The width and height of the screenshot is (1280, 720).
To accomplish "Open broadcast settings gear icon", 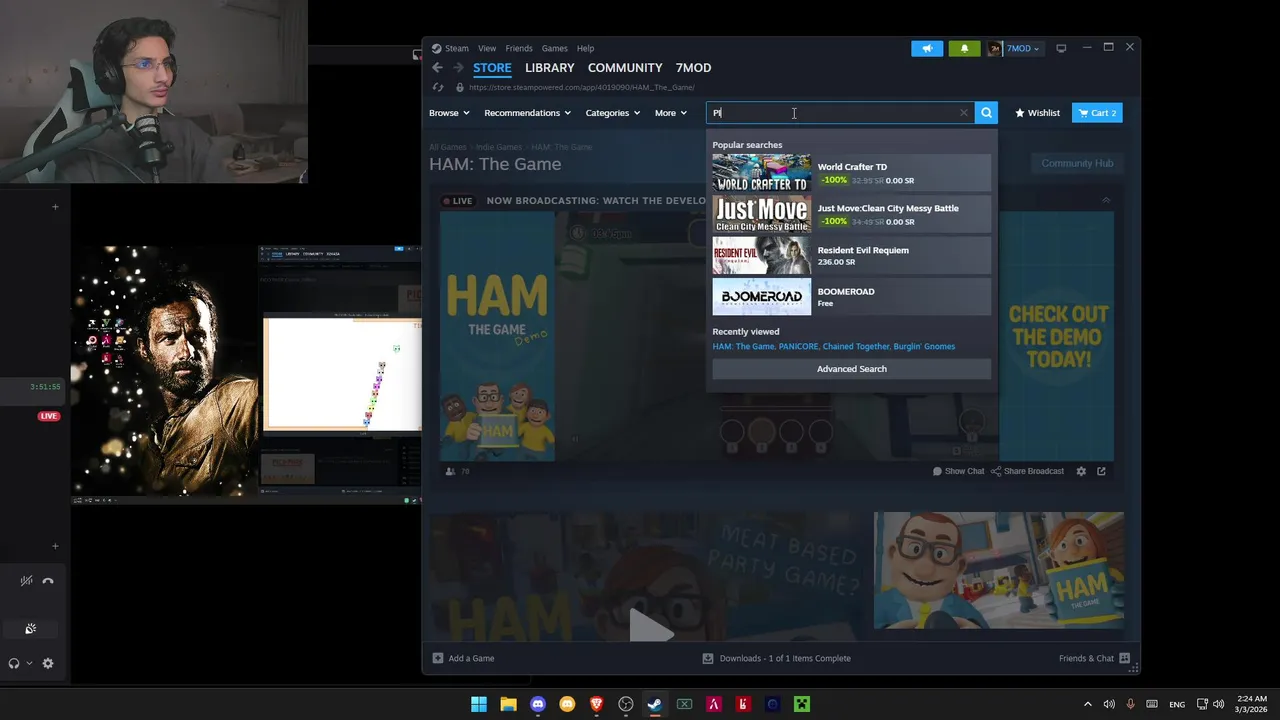I will tap(1081, 471).
